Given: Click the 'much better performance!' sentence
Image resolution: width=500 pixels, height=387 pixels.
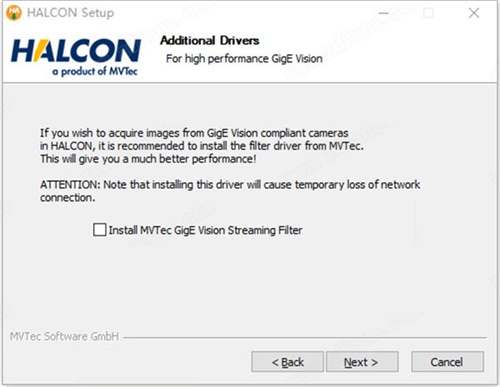Looking at the screenshot, I should (148, 159).
